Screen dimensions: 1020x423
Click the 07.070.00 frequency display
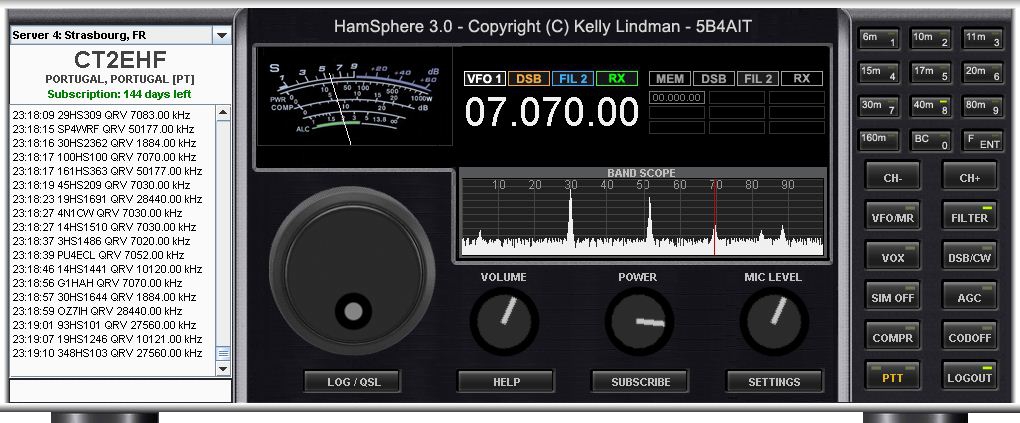[552, 111]
